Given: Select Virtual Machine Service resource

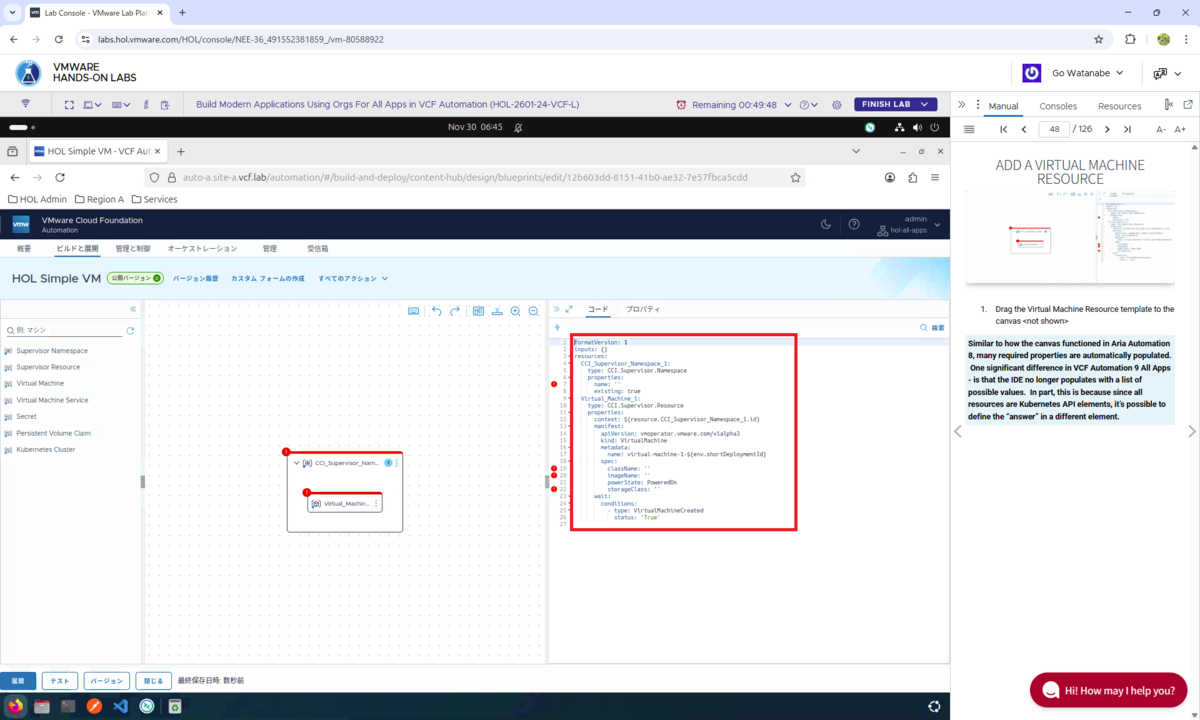Looking at the screenshot, I should coord(52,400).
